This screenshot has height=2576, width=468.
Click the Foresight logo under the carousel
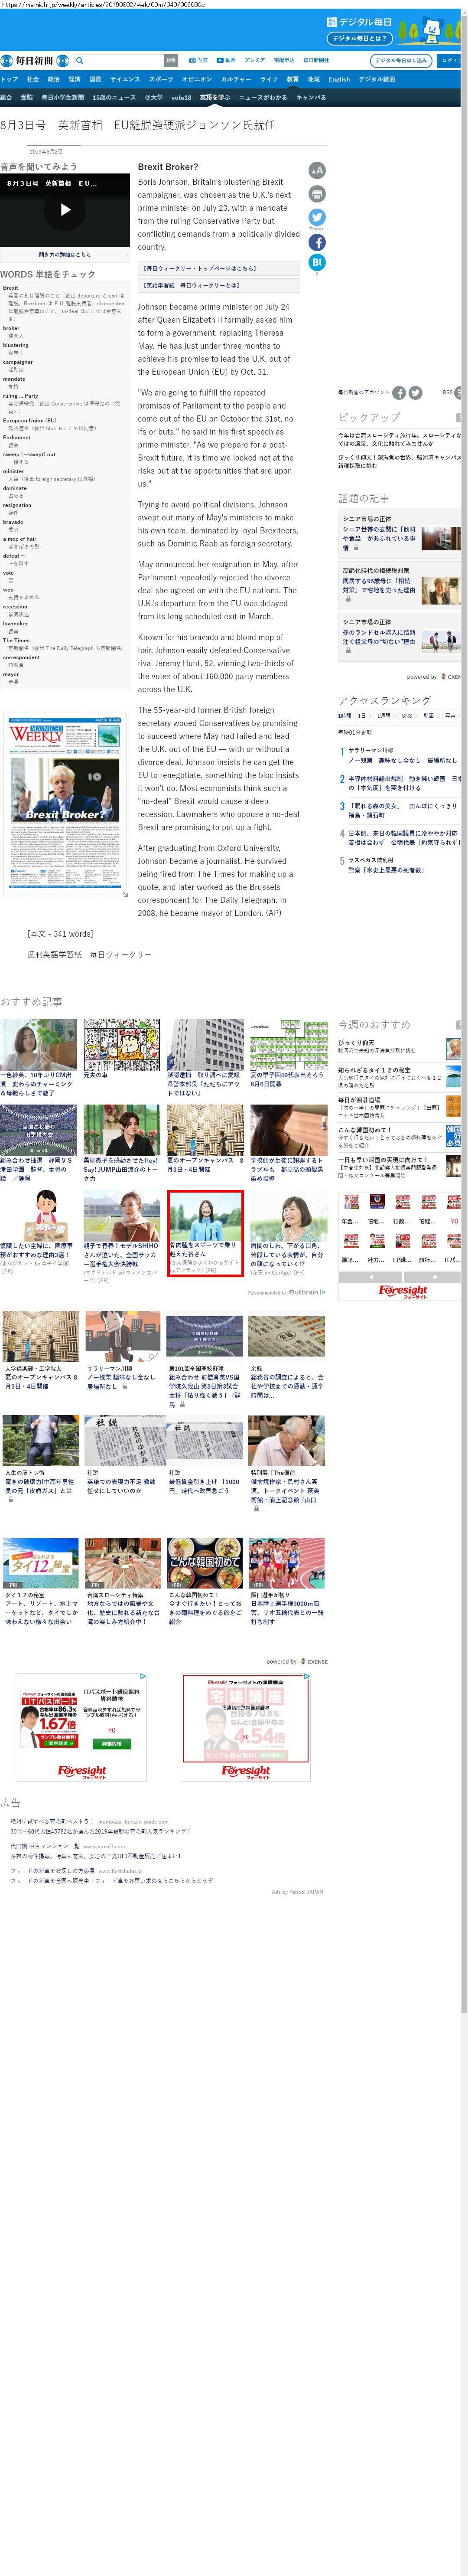click(403, 1291)
